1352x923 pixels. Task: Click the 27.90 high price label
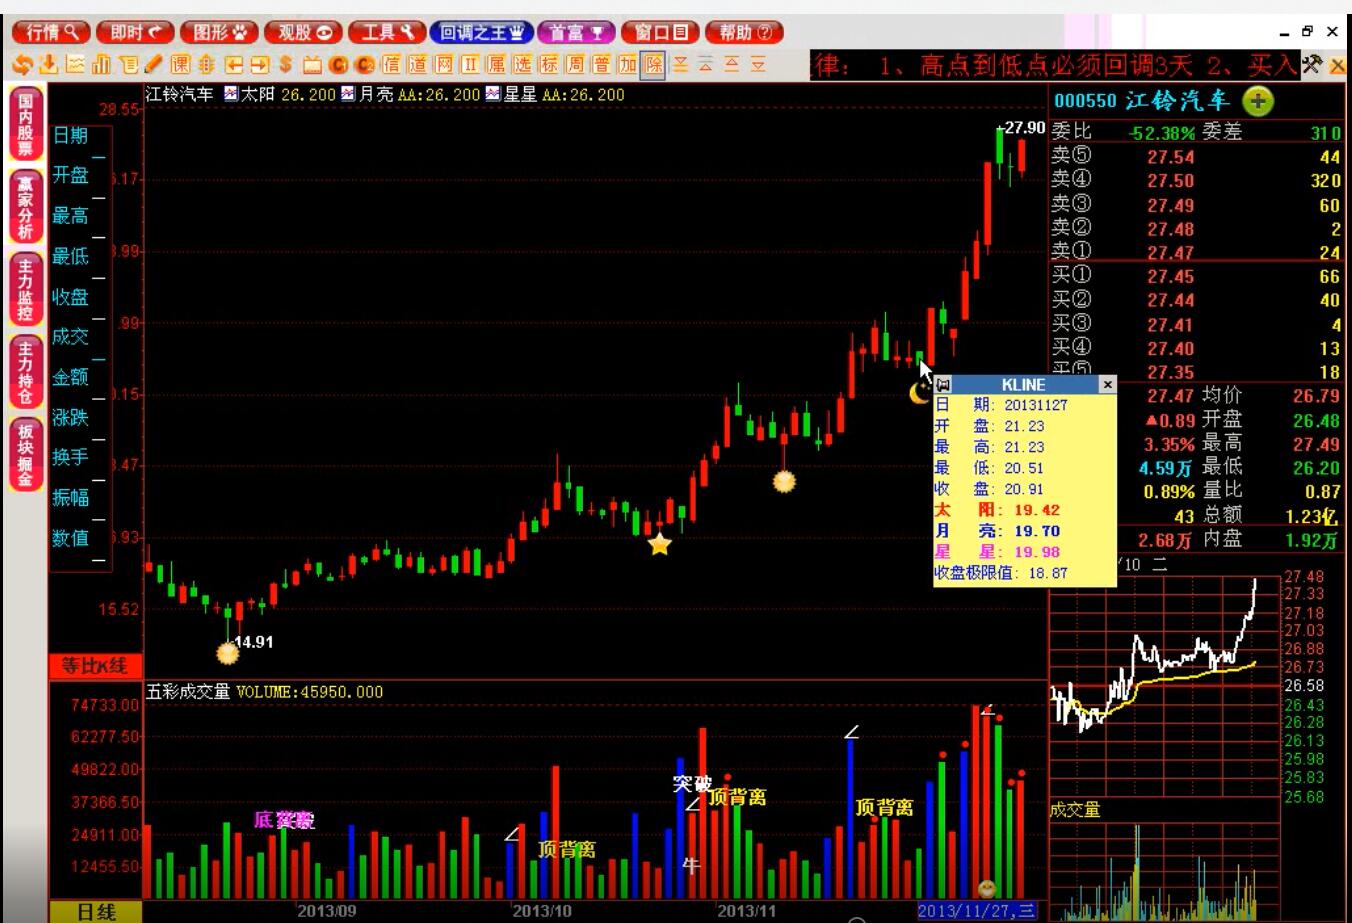coord(1024,128)
